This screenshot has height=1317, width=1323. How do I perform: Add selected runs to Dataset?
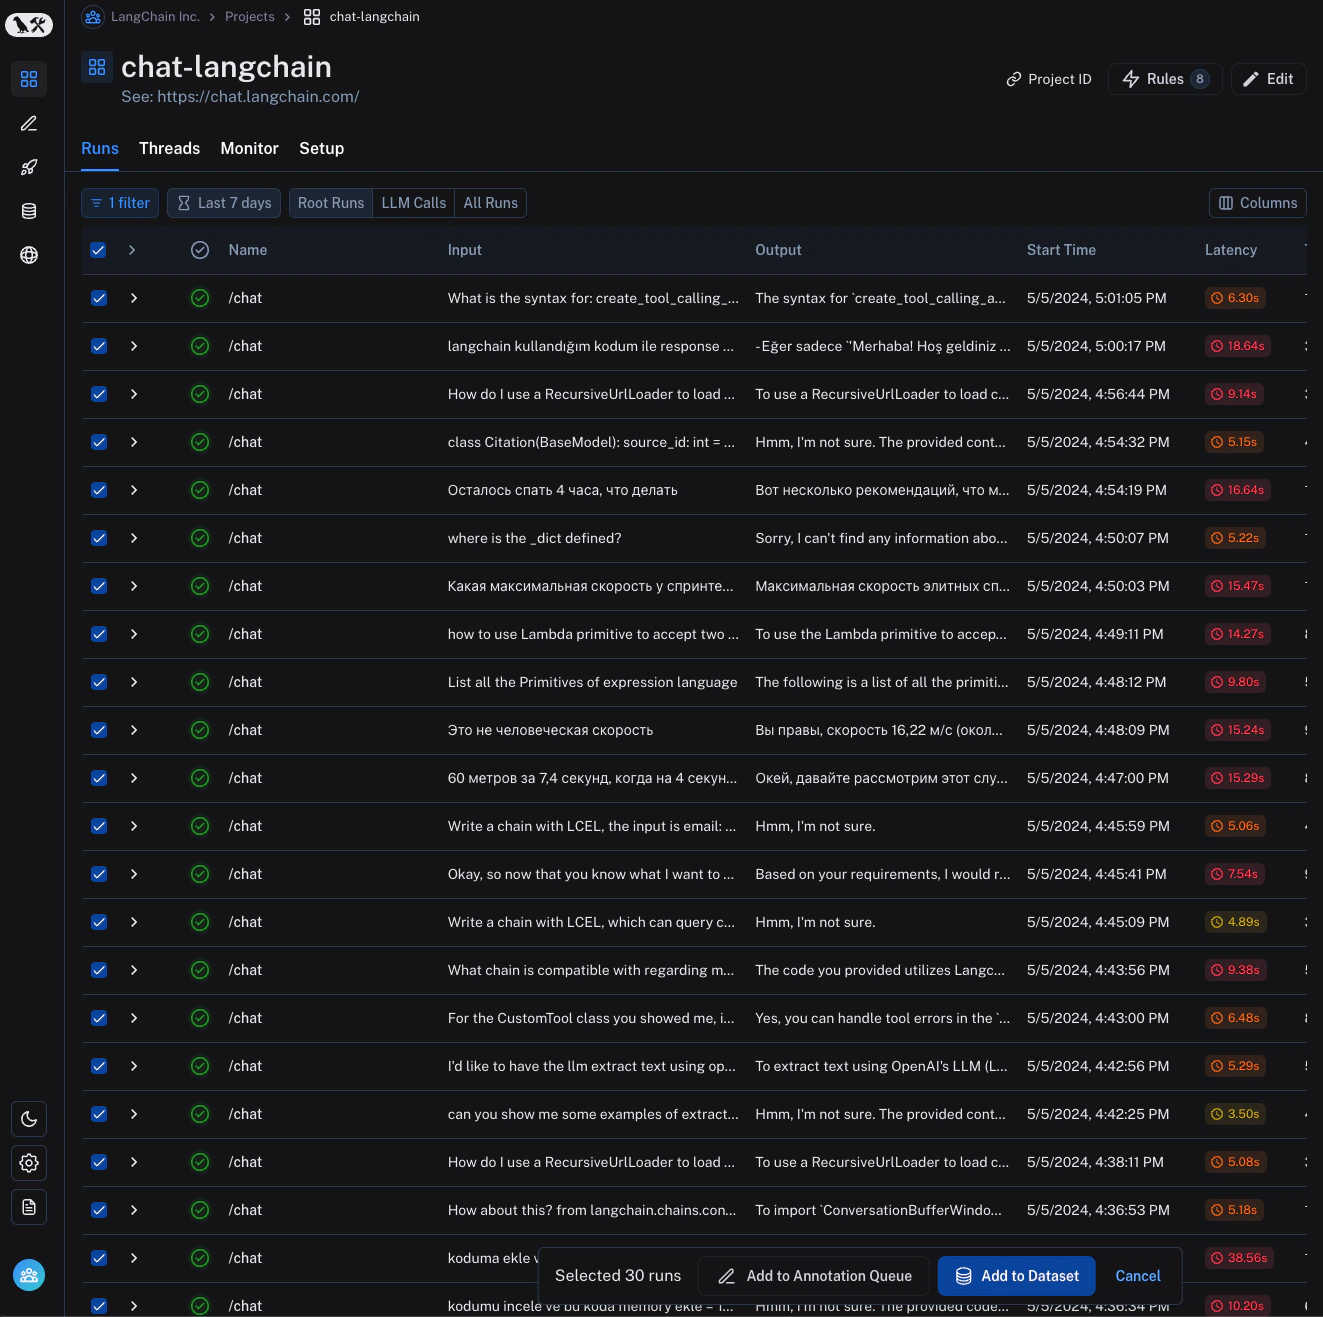[x=1016, y=1276]
